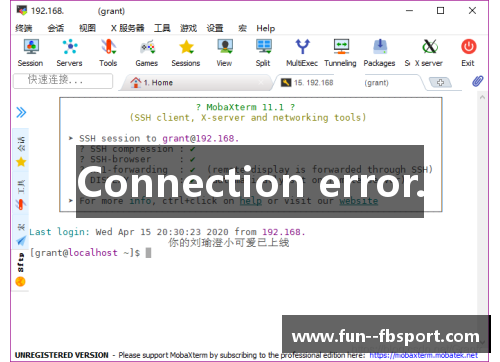Click the MobaXterm window title icon

[x=22, y=10]
